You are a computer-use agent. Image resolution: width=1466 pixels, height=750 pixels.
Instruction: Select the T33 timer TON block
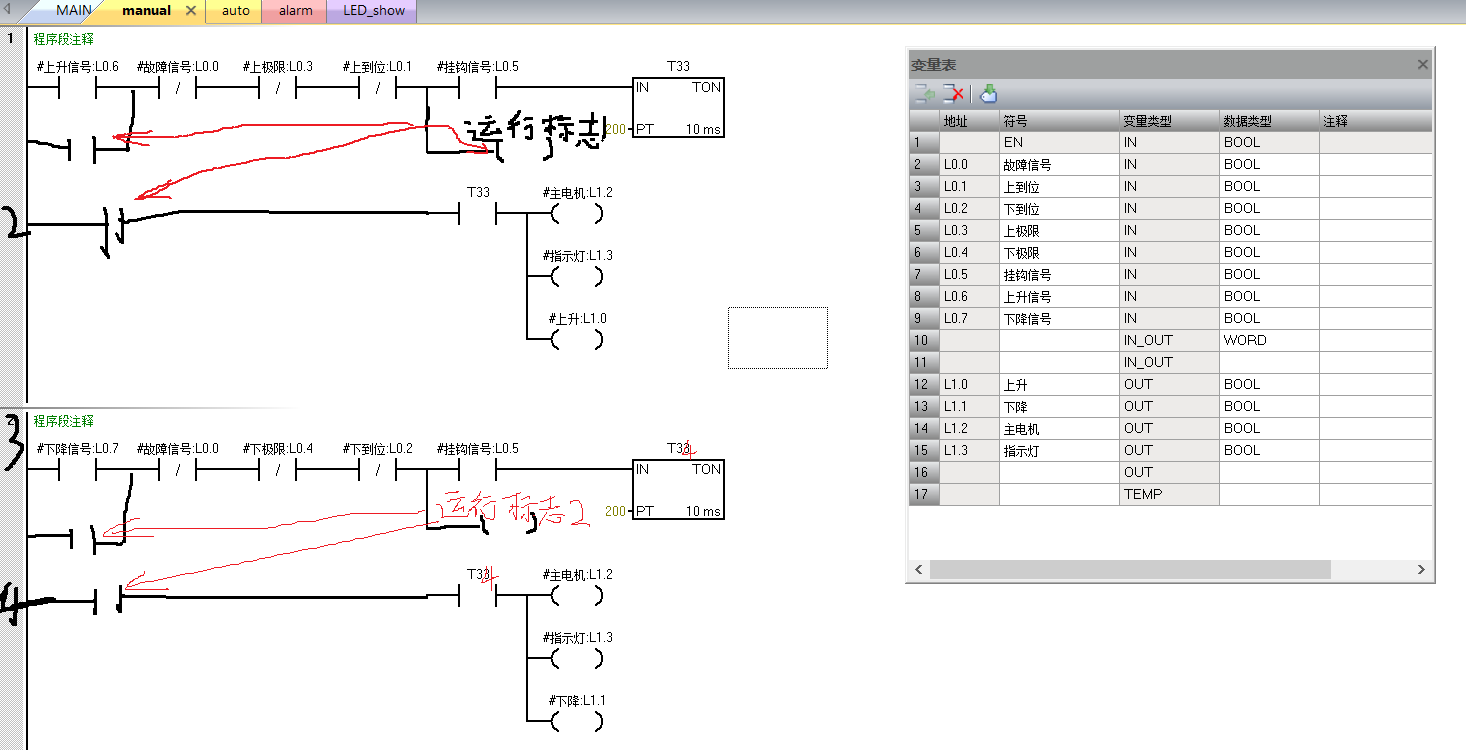pyautogui.click(x=677, y=108)
